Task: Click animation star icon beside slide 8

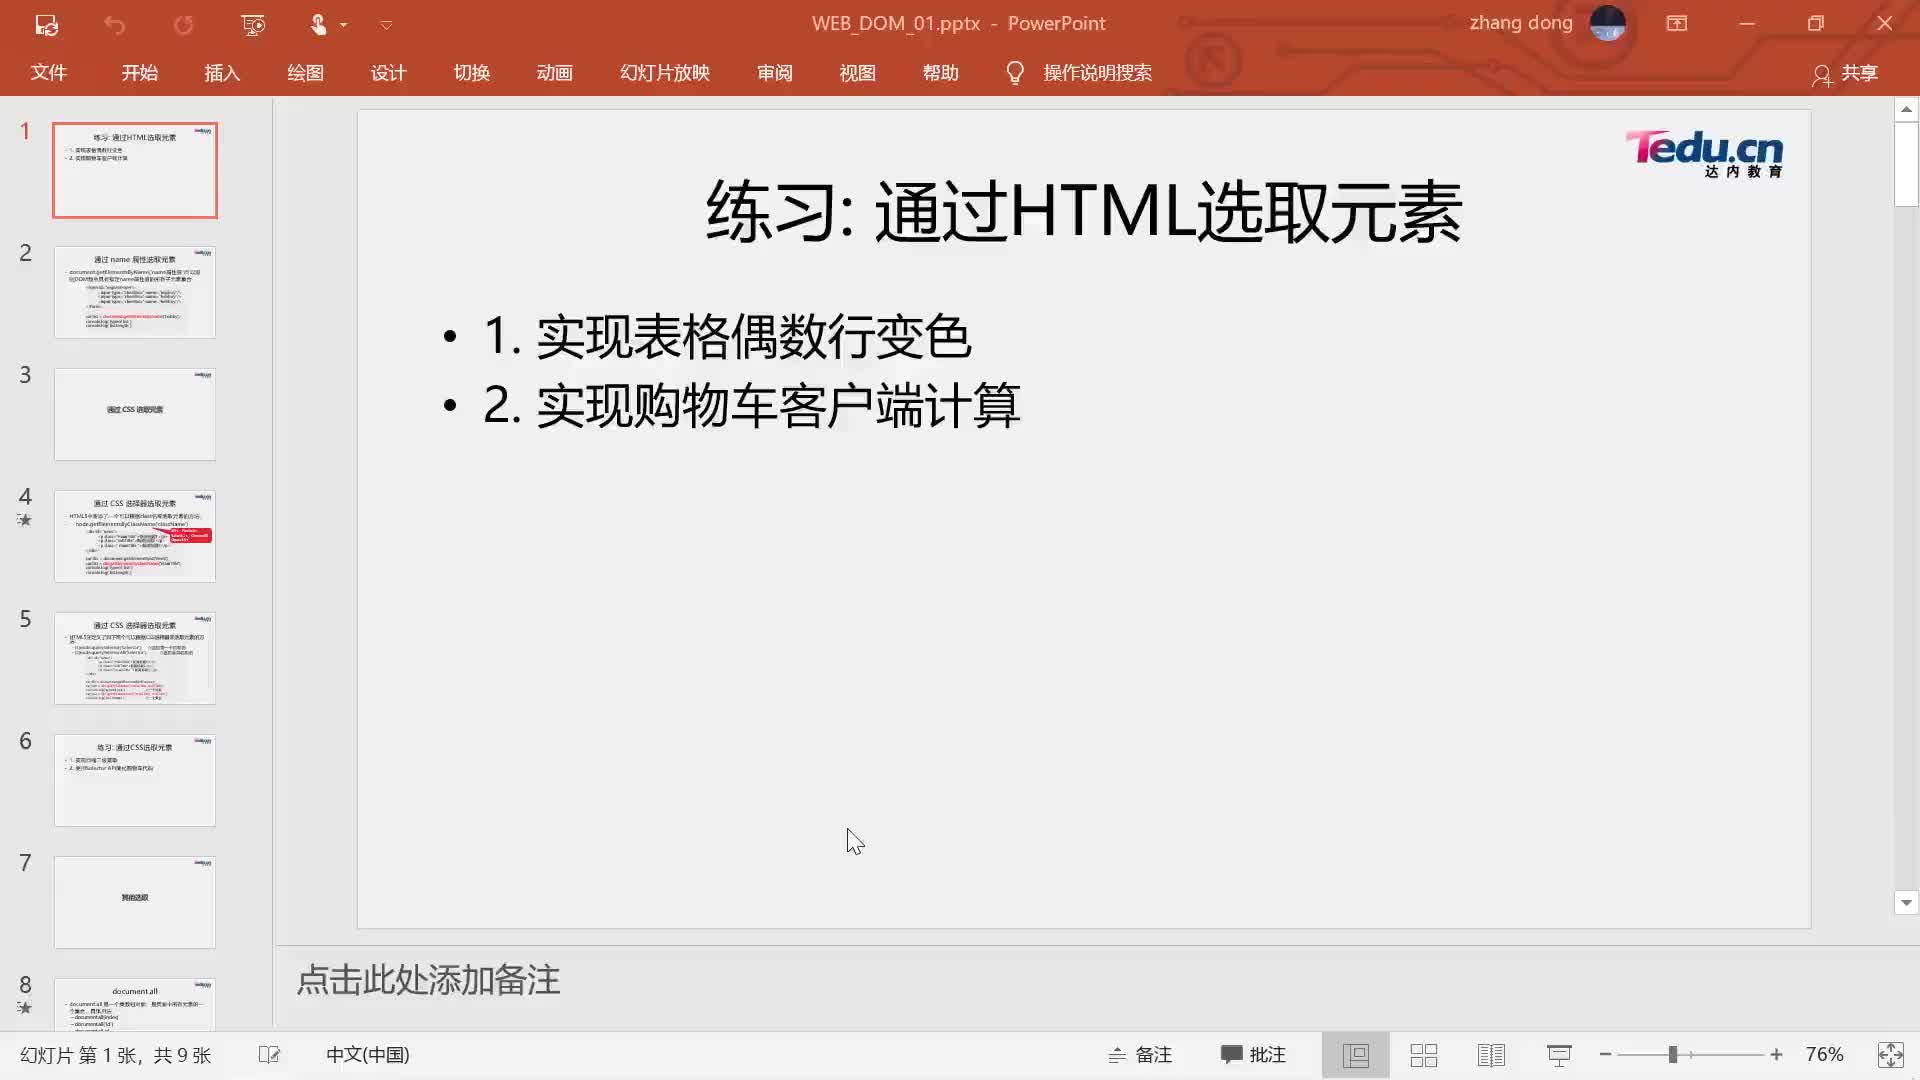Action: (x=25, y=1008)
